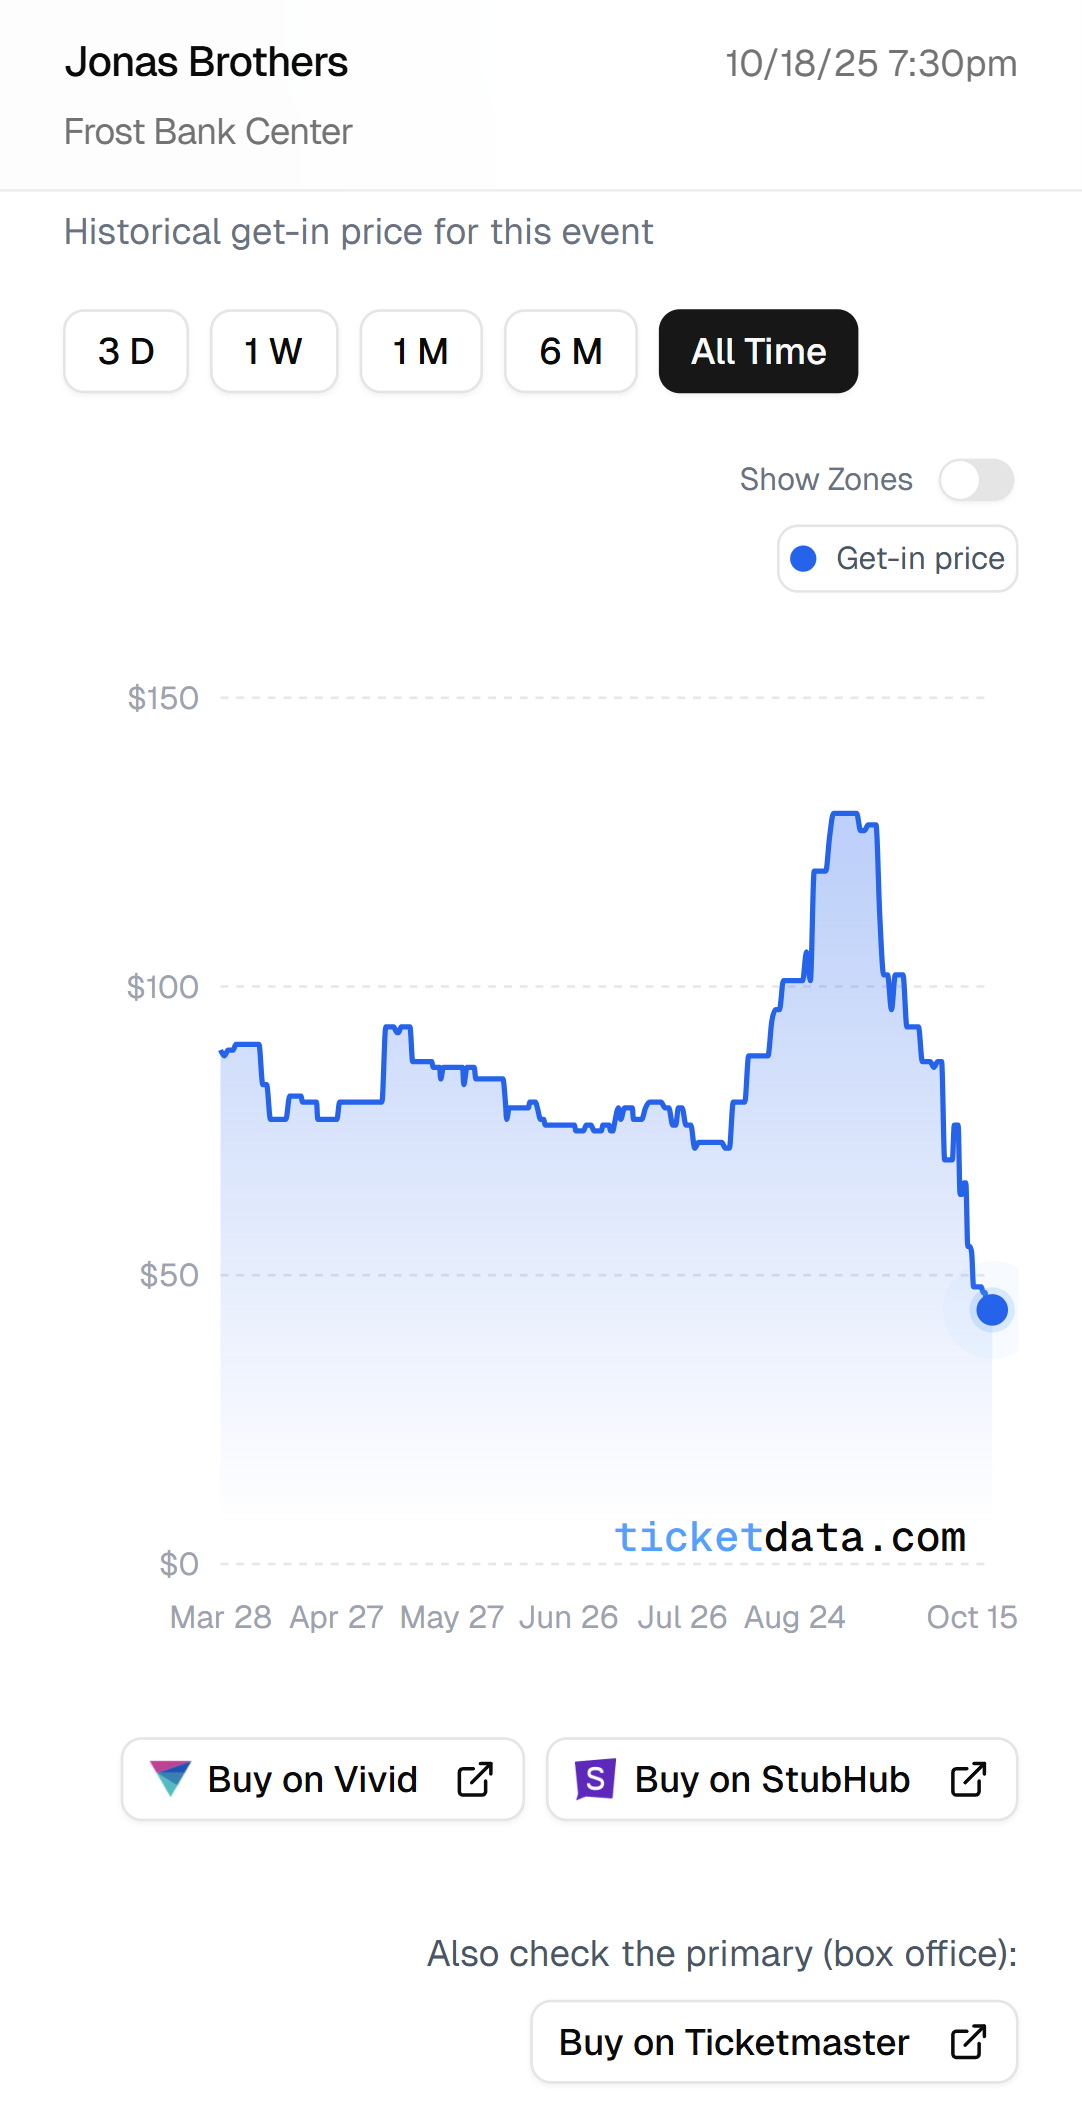The height and width of the screenshot is (2122, 1082).
Task: Select the 6 M time range
Action: [570, 351]
